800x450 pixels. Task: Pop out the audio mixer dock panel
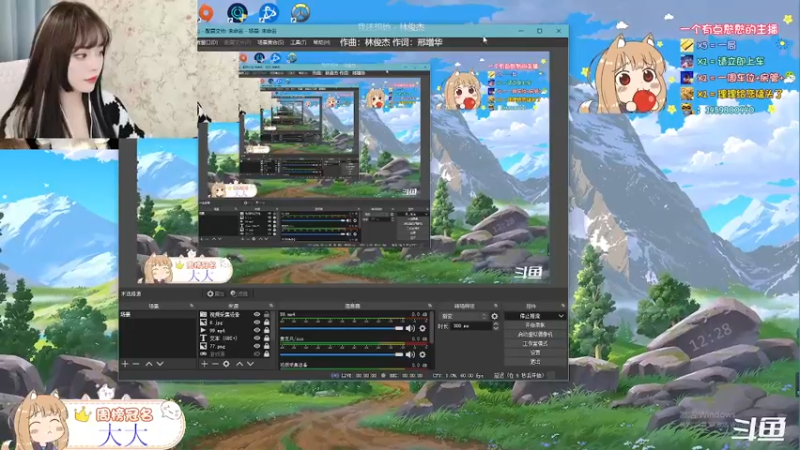[430, 306]
